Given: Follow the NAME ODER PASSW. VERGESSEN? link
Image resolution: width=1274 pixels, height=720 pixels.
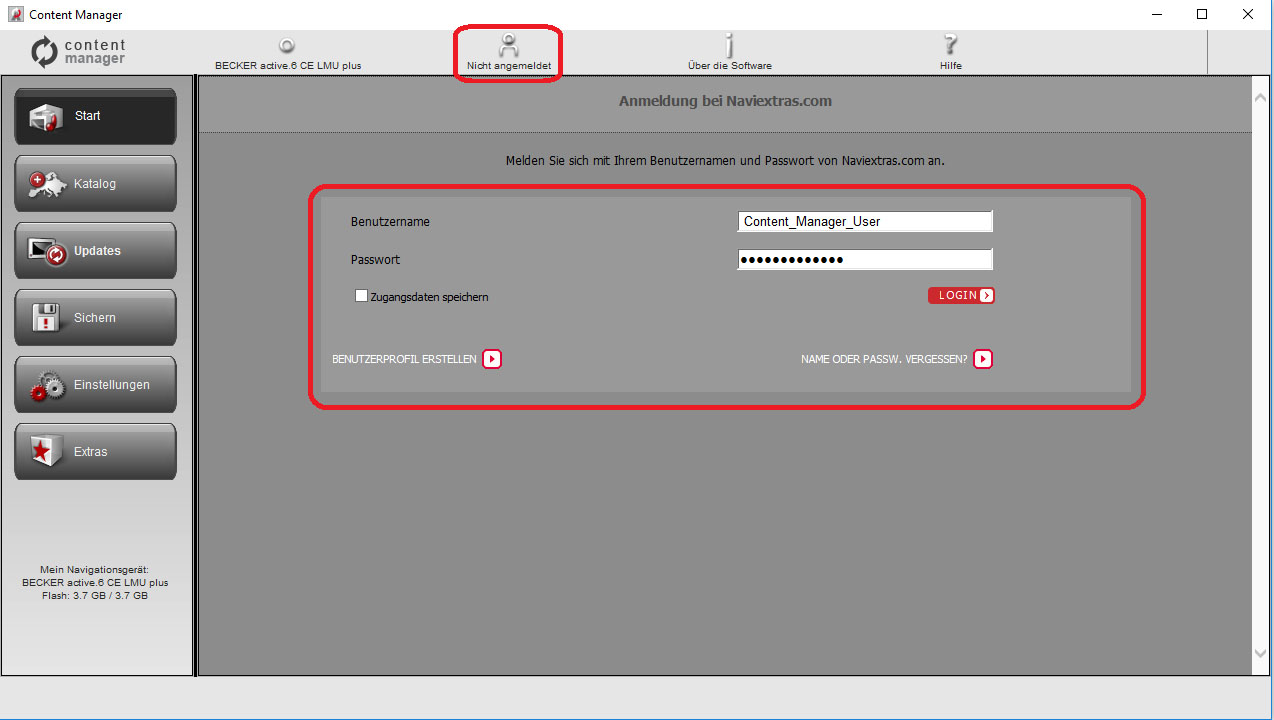Looking at the screenshot, I should click(x=884, y=359).
